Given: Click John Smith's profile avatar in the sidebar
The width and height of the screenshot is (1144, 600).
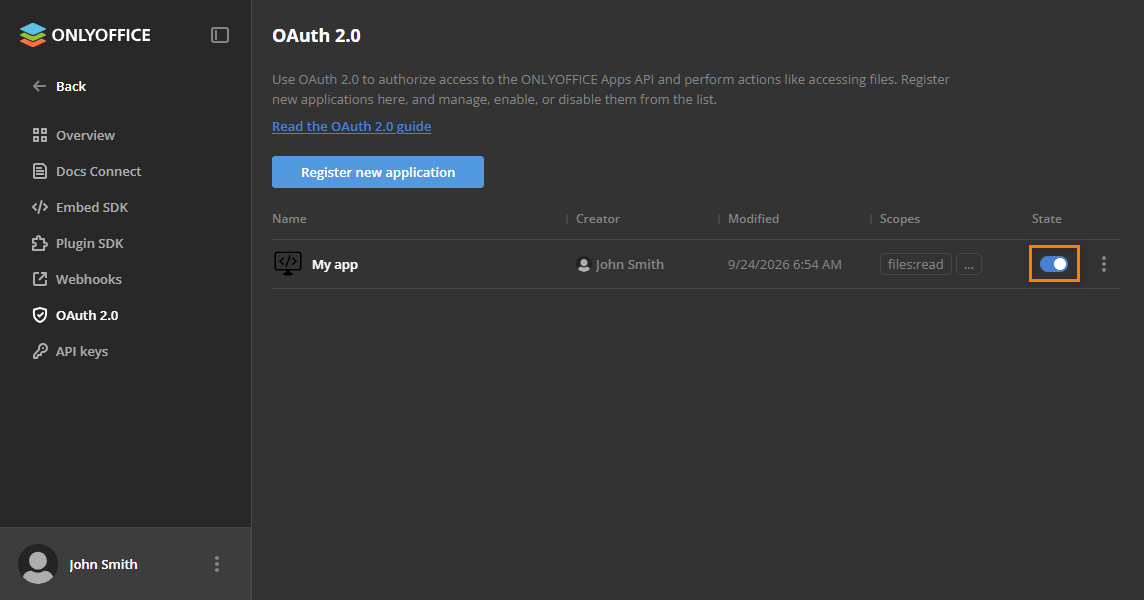Looking at the screenshot, I should (38, 564).
